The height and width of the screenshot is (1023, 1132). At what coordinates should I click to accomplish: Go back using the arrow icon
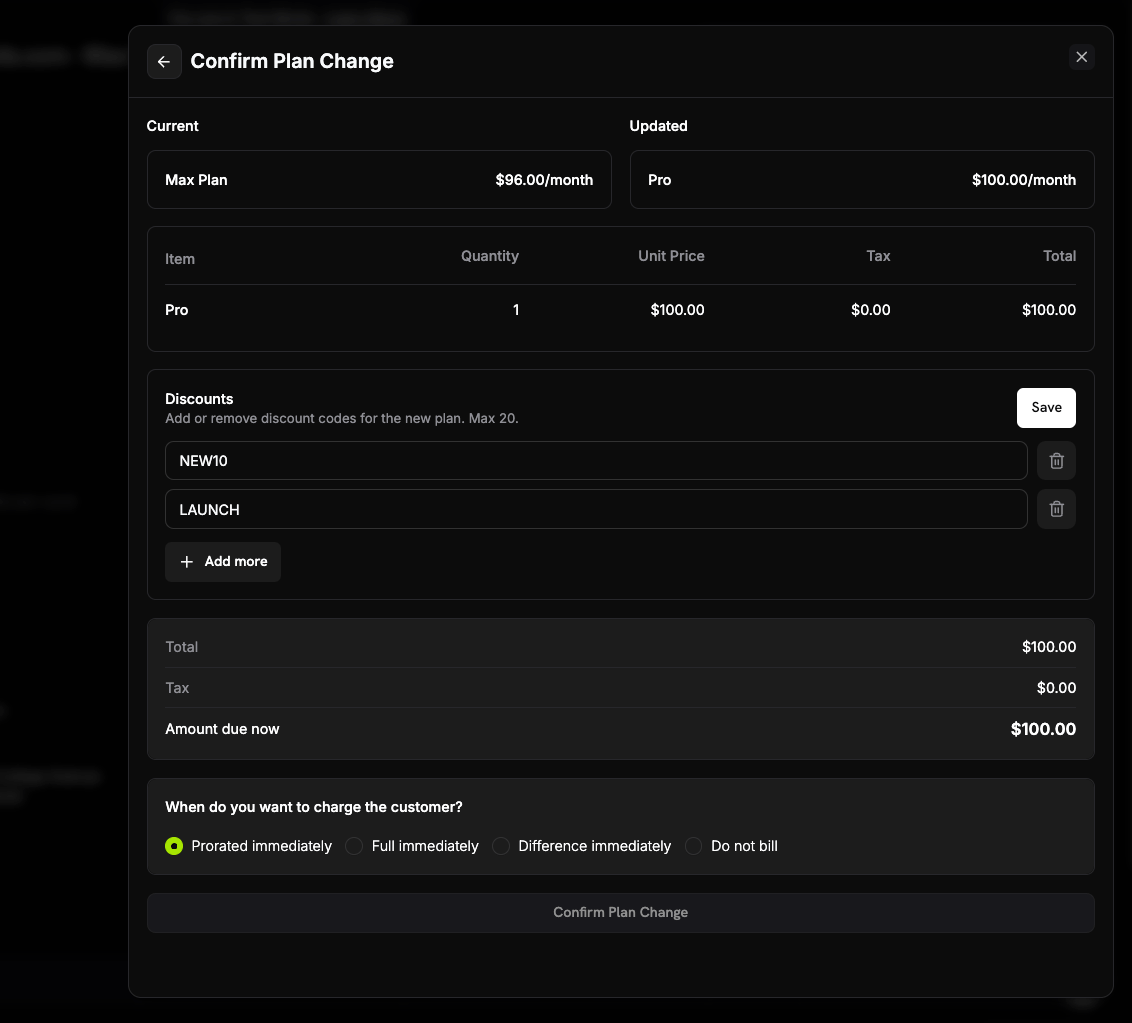click(x=164, y=61)
